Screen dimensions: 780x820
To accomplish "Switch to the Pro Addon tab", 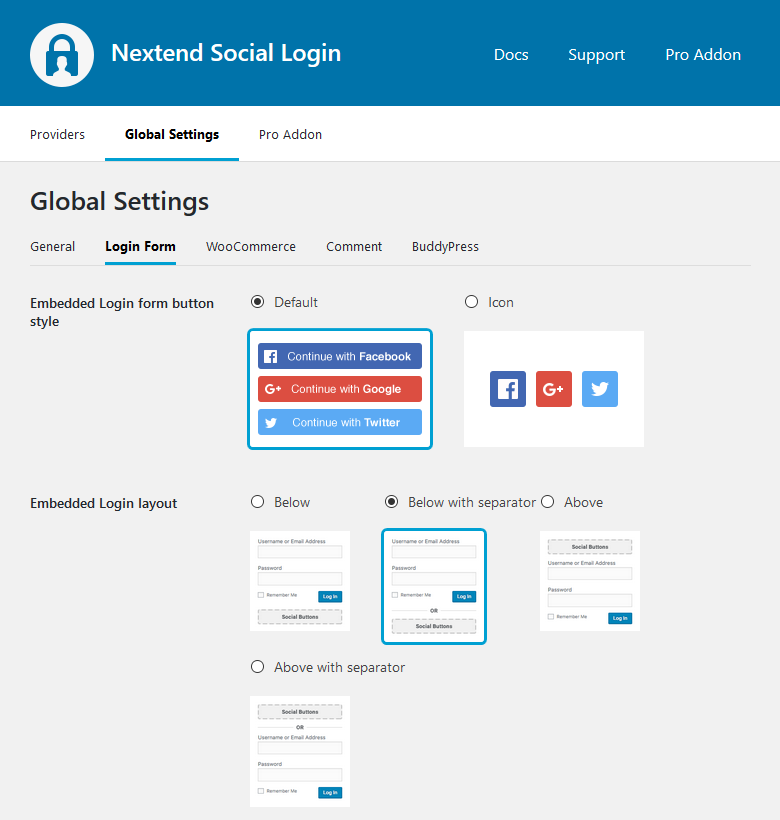I will pos(290,134).
